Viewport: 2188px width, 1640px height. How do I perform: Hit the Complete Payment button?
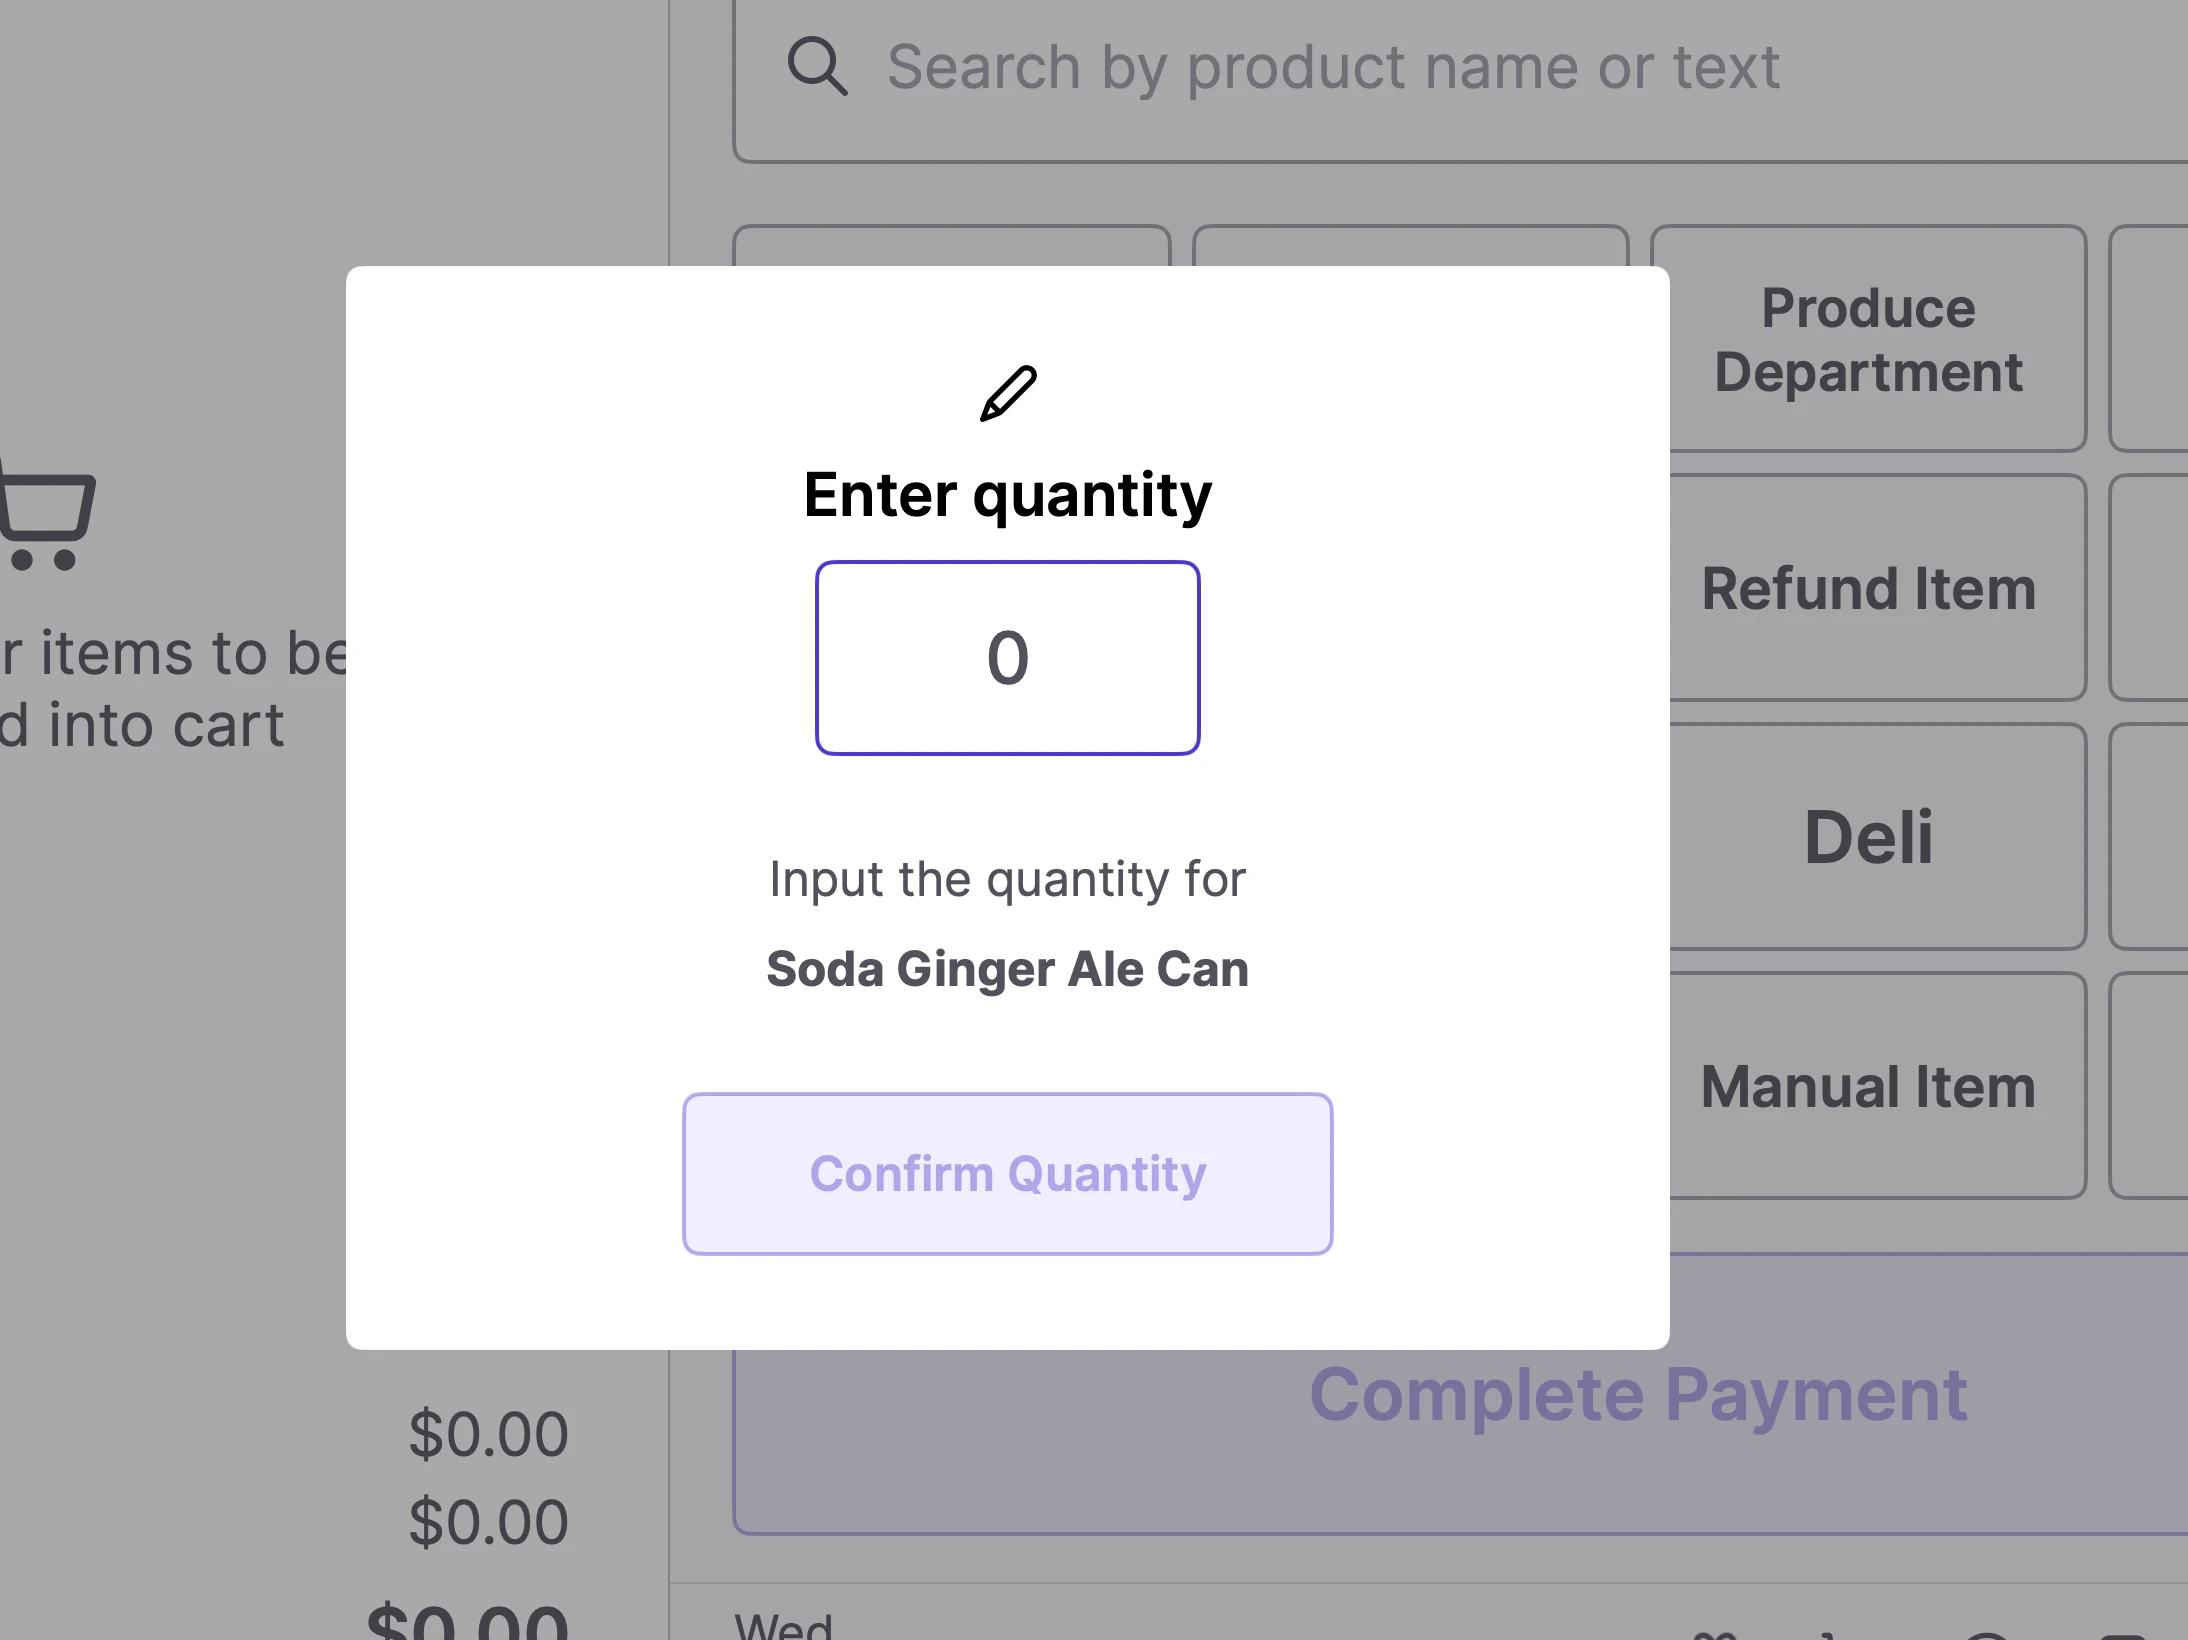(x=1637, y=1396)
